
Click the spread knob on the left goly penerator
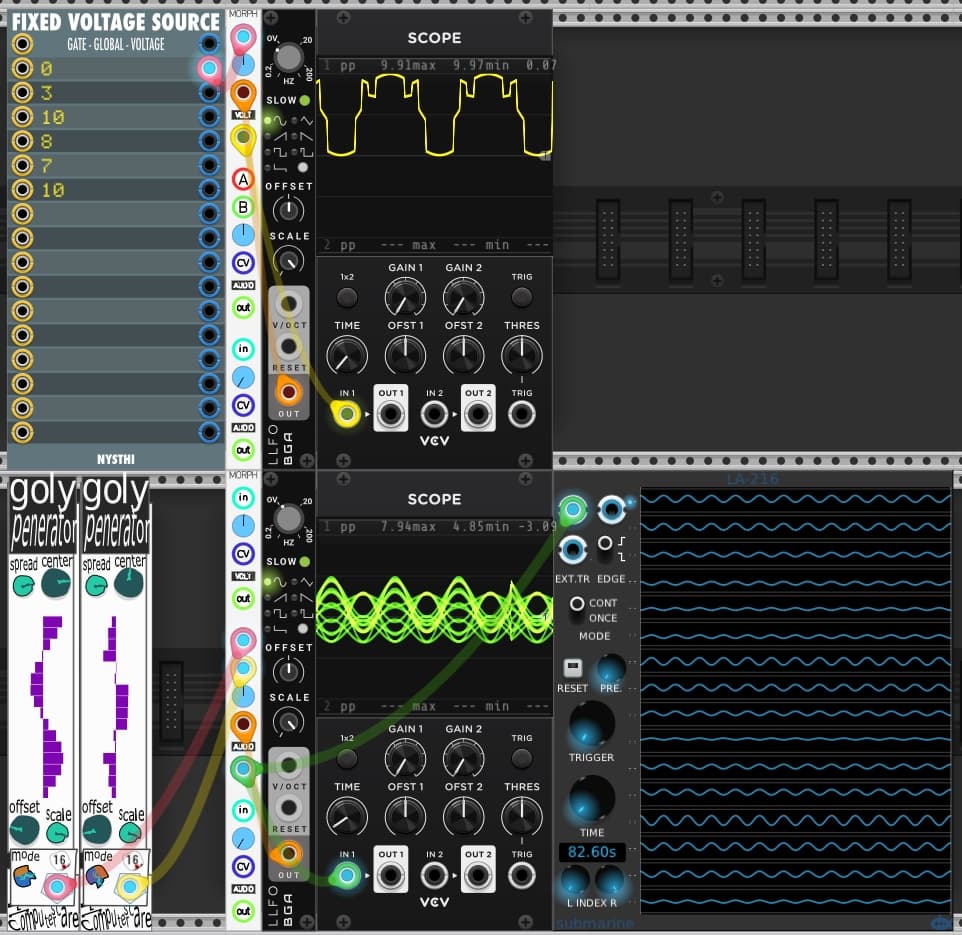tap(23, 585)
